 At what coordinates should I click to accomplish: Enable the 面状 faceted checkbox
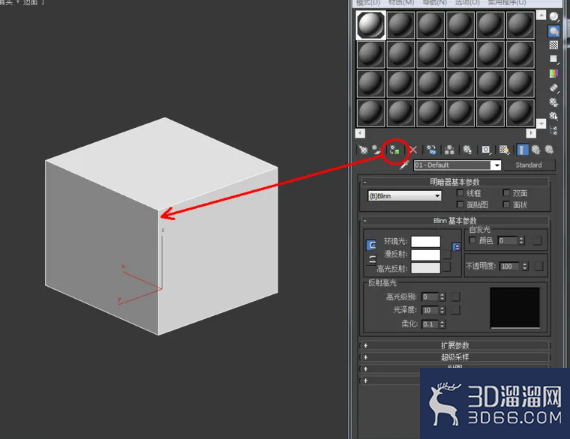(x=506, y=205)
